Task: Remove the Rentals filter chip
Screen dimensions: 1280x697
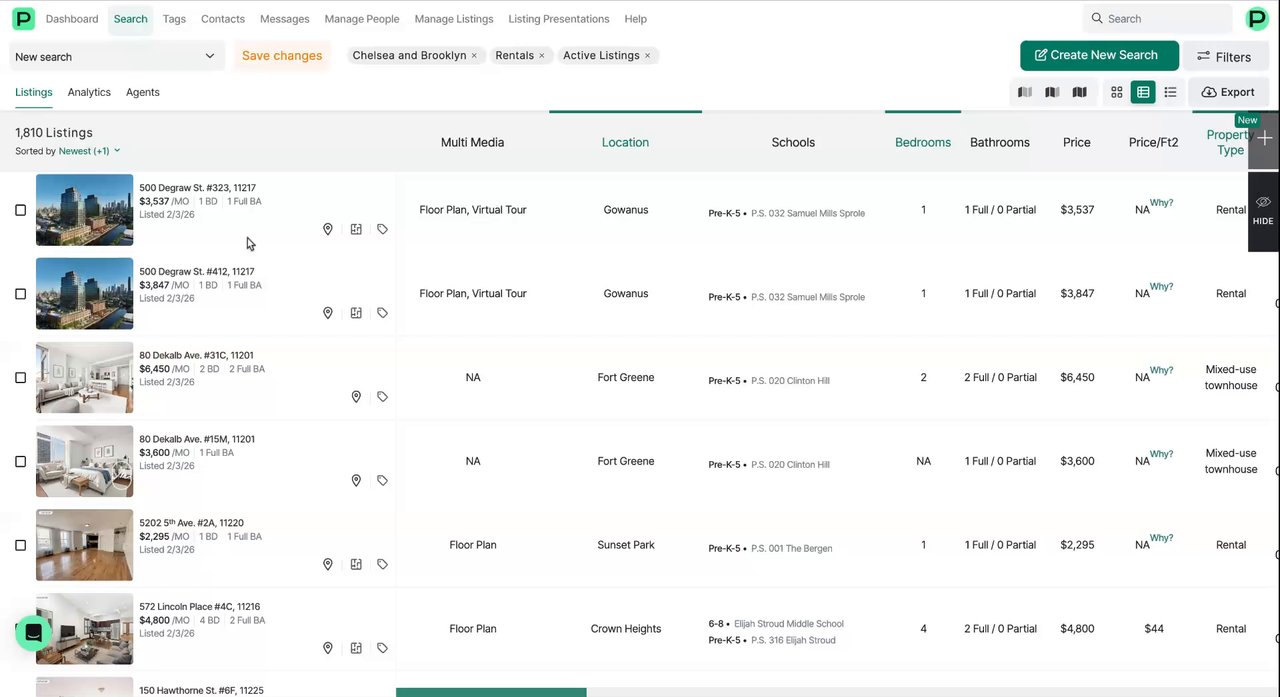Action: pos(542,56)
